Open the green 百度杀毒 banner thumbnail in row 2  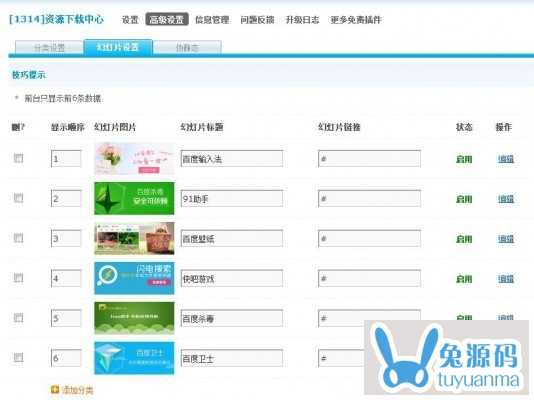click(x=134, y=198)
